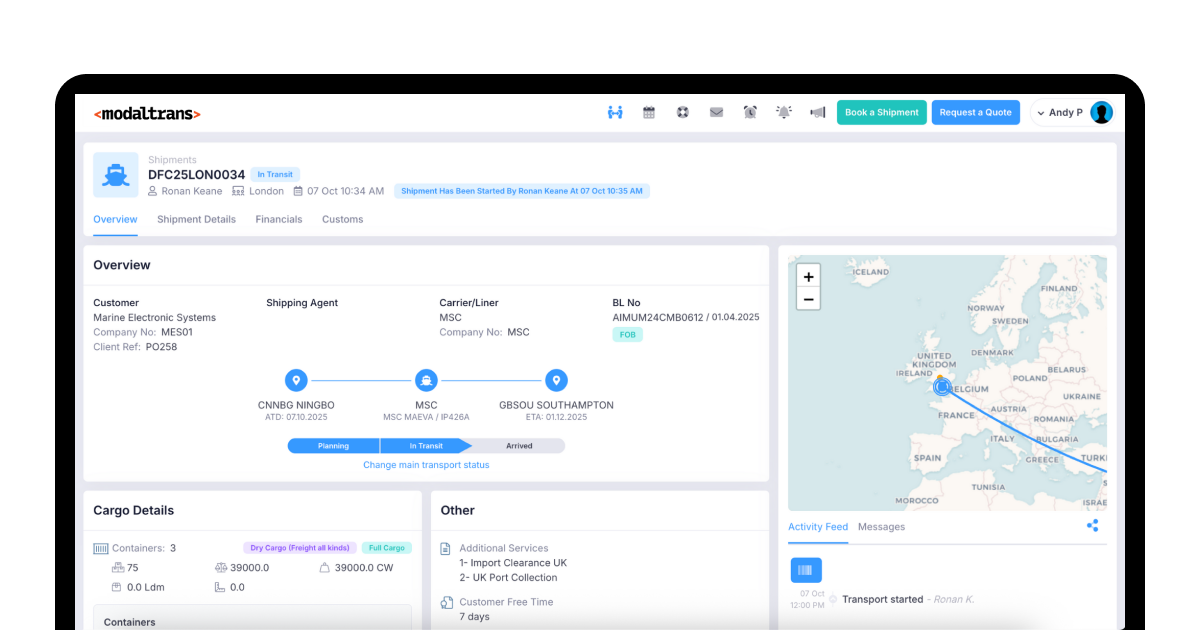The width and height of the screenshot is (1200, 630).
Task: Click the Customer Free Time icon
Action: coord(446,603)
